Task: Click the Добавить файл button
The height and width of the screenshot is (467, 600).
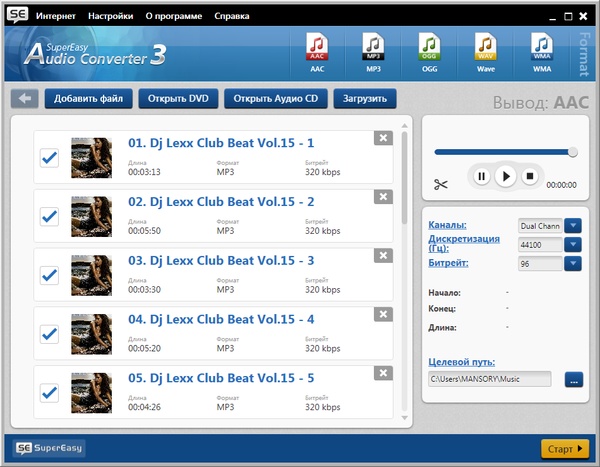Action: pos(89,99)
